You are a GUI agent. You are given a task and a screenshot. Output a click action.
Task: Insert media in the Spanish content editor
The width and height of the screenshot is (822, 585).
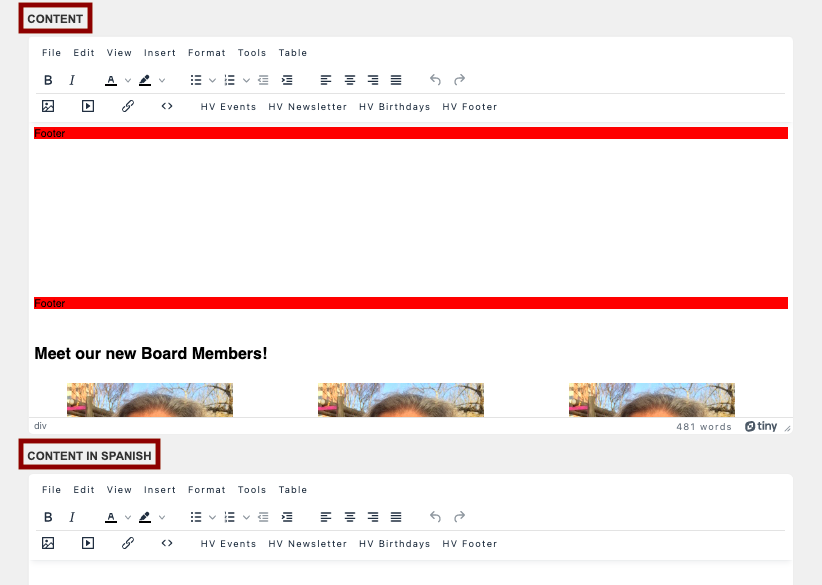pyautogui.click(x=88, y=544)
